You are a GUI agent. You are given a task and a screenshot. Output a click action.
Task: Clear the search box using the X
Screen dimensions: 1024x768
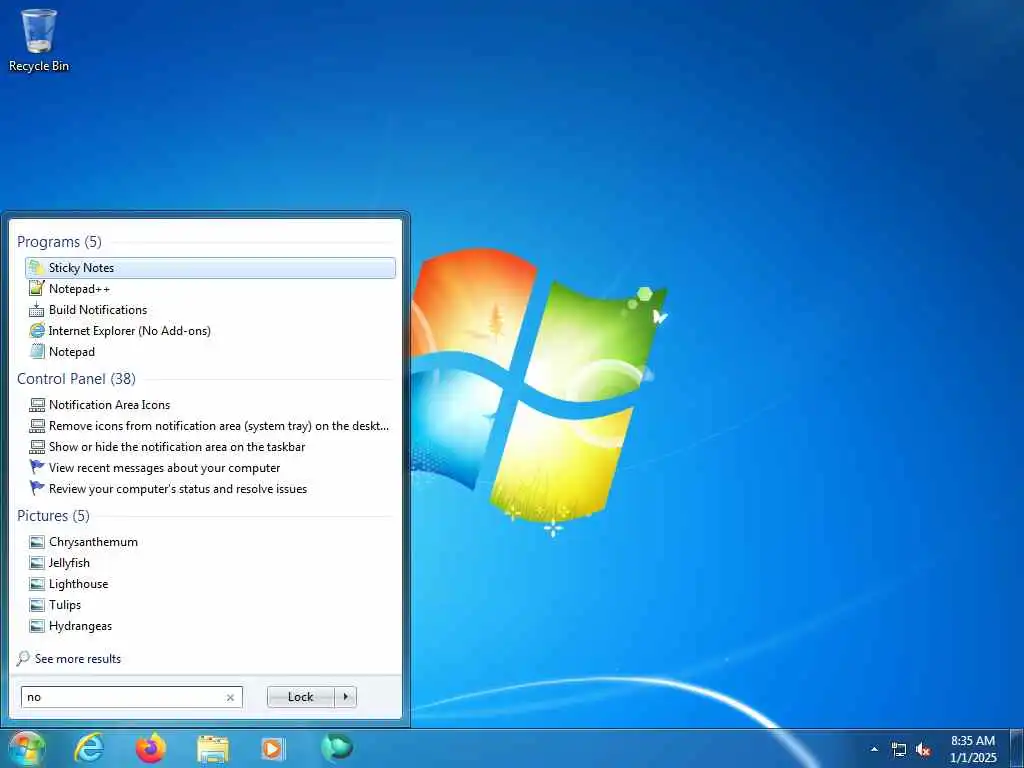(x=230, y=697)
